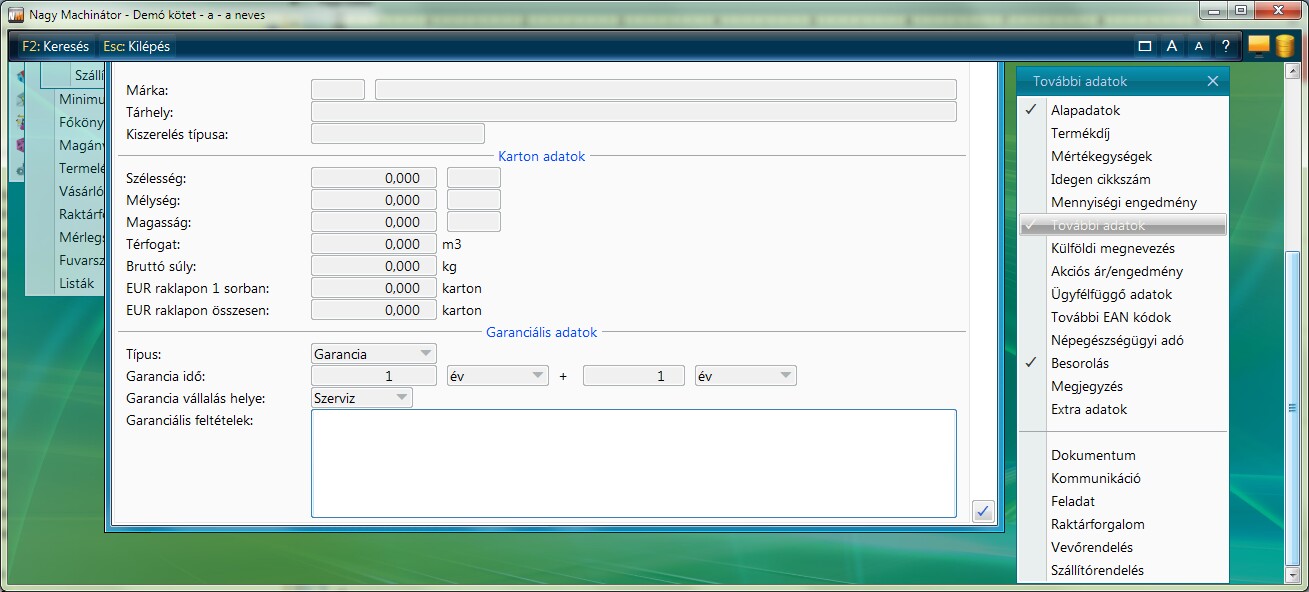Click the window rectangle icon in toolbar
This screenshot has height=592, width=1309.
pyautogui.click(x=1145, y=46)
